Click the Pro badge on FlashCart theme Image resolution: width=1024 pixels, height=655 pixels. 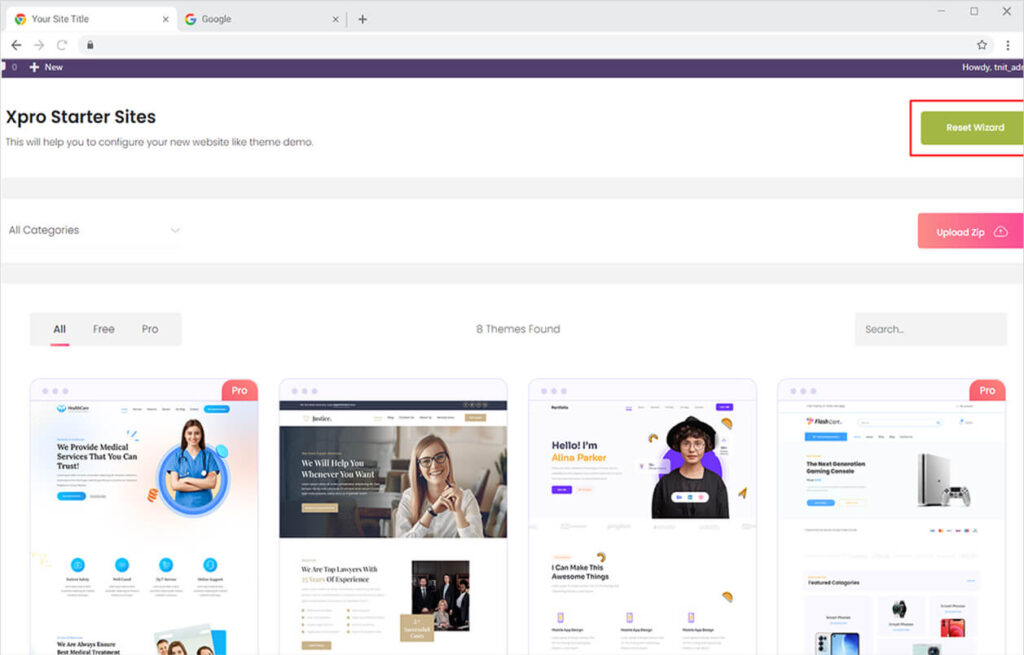pos(987,390)
